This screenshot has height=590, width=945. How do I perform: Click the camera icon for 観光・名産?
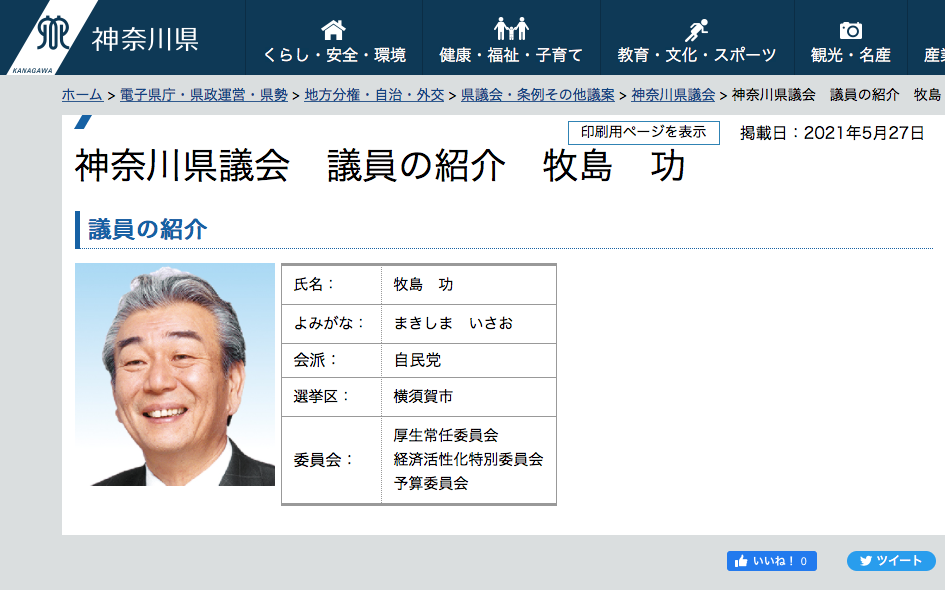click(850, 29)
